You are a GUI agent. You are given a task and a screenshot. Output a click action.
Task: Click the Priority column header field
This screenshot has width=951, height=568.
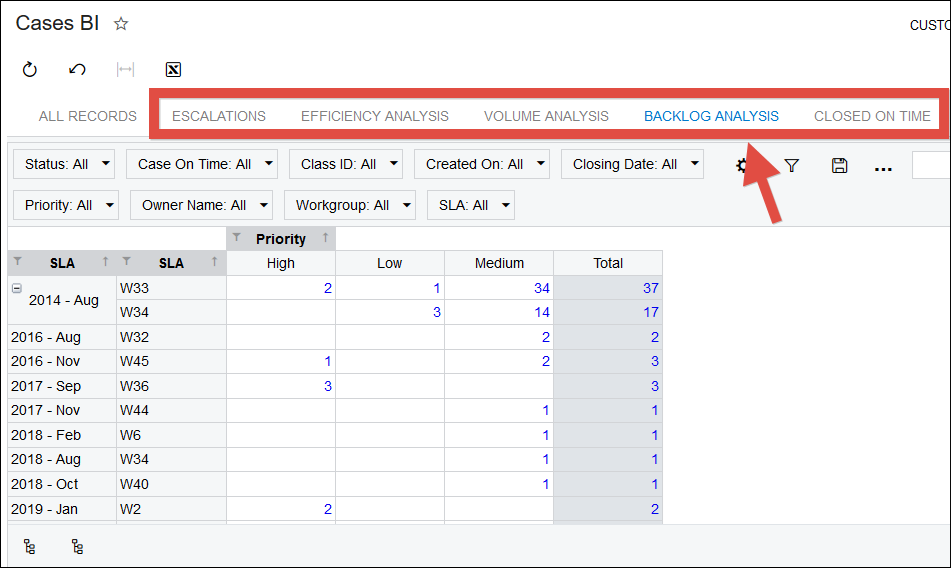click(x=281, y=238)
